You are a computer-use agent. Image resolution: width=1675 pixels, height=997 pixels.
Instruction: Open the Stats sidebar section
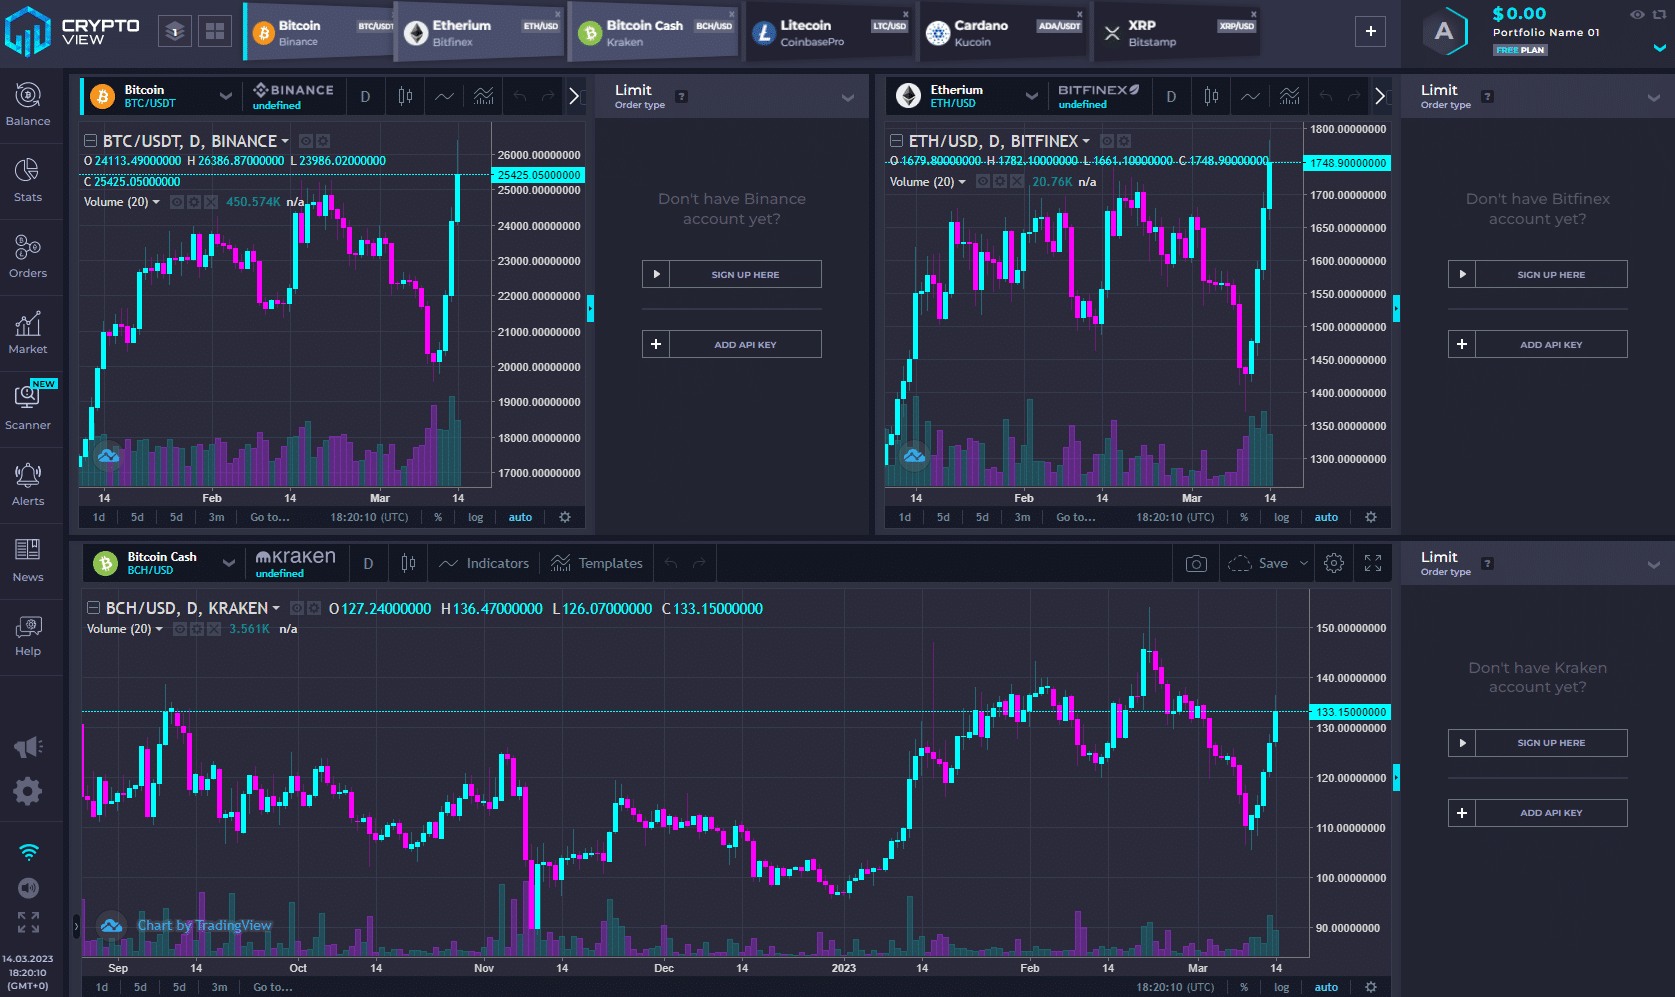click(28, 180)
